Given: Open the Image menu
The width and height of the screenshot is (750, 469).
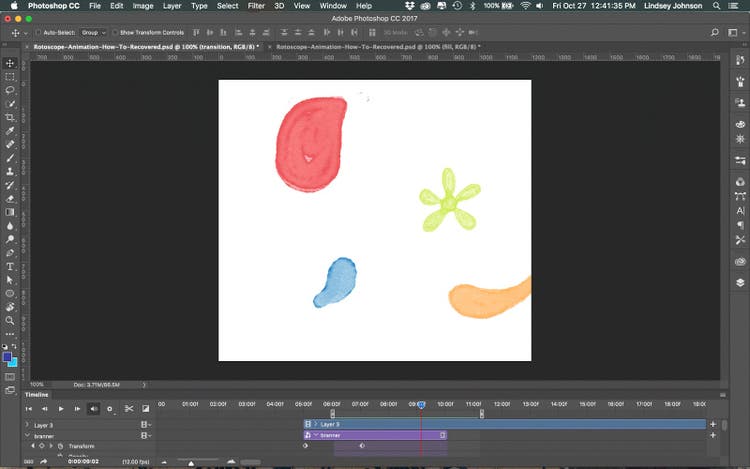Looking at the screenshot, I should [x=143, y=6].
